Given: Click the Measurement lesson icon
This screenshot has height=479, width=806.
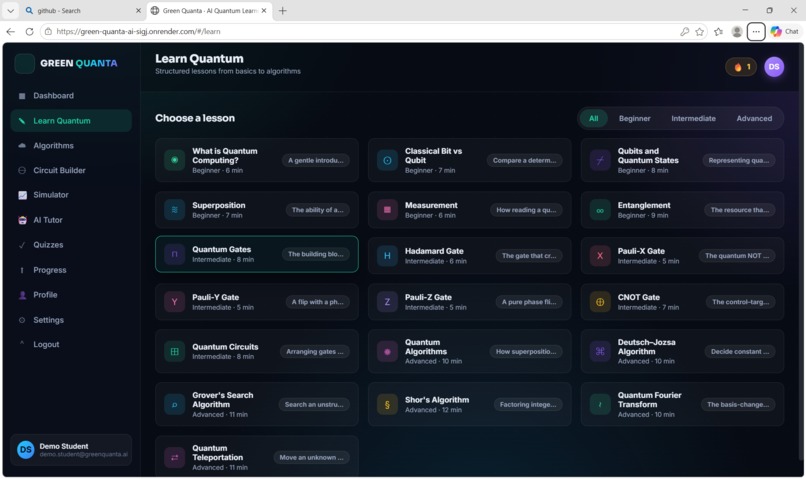Looking at the screenshot, I should pos(387,210).
